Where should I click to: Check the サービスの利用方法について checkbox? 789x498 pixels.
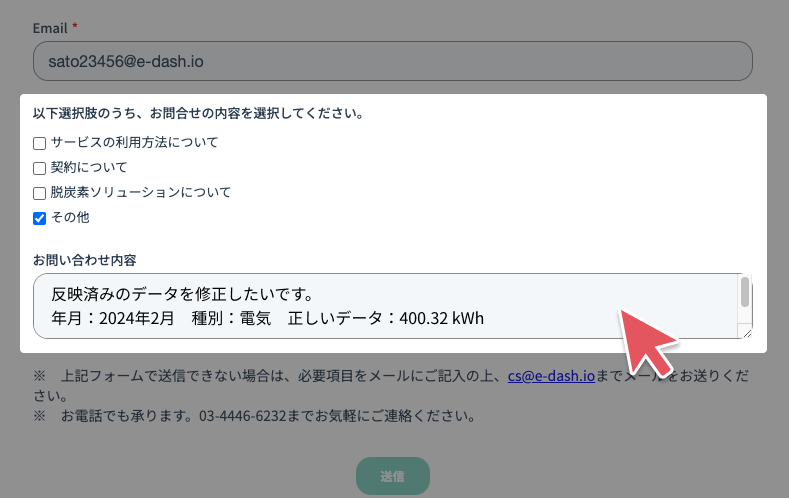[x=40, y=143]
